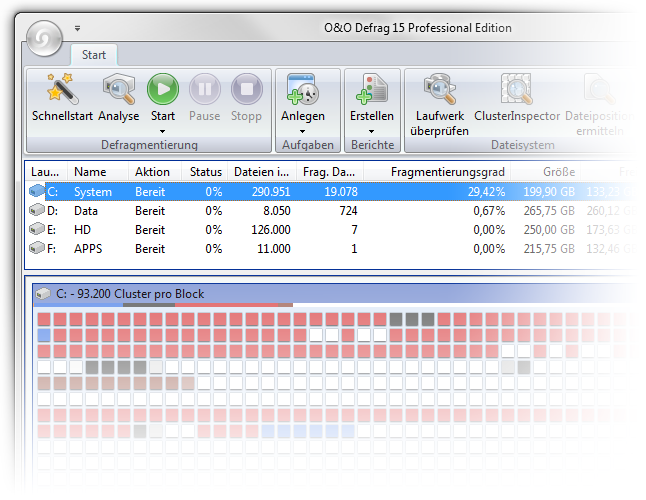Sort by Fragmentierungsgrad column header
The height and width of the screenshot is (500, 646).
point(437,172)
